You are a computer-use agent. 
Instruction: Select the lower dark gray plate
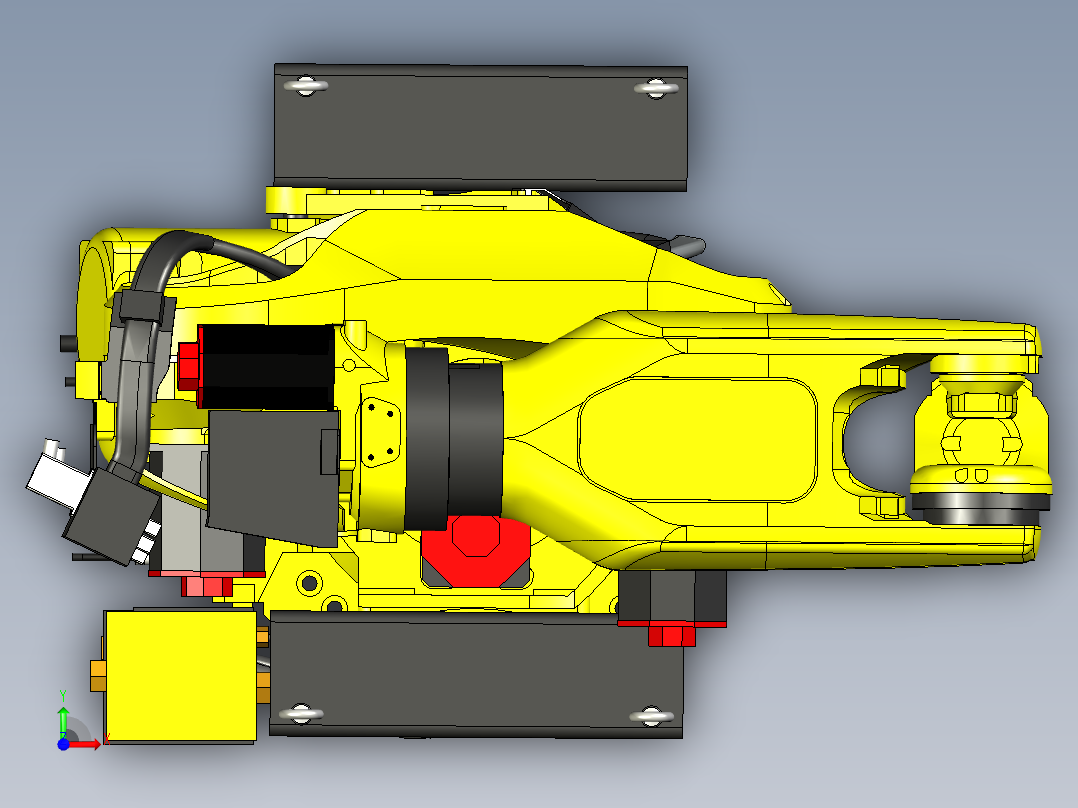click(x=476, y=674)
